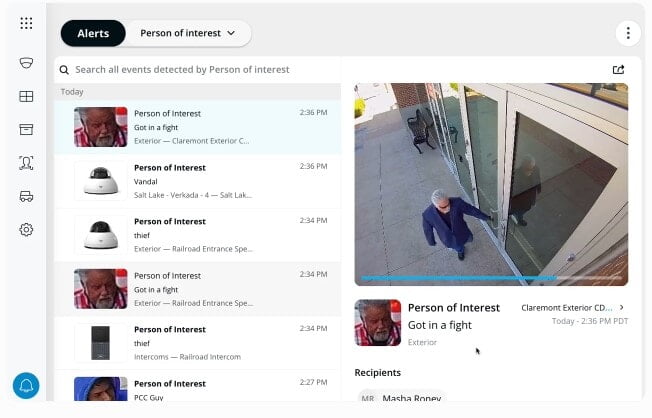Open the PCC Guy alert at 2:27 PM
The height and width of the screenshot is (418, 652).
click(198, 387)
